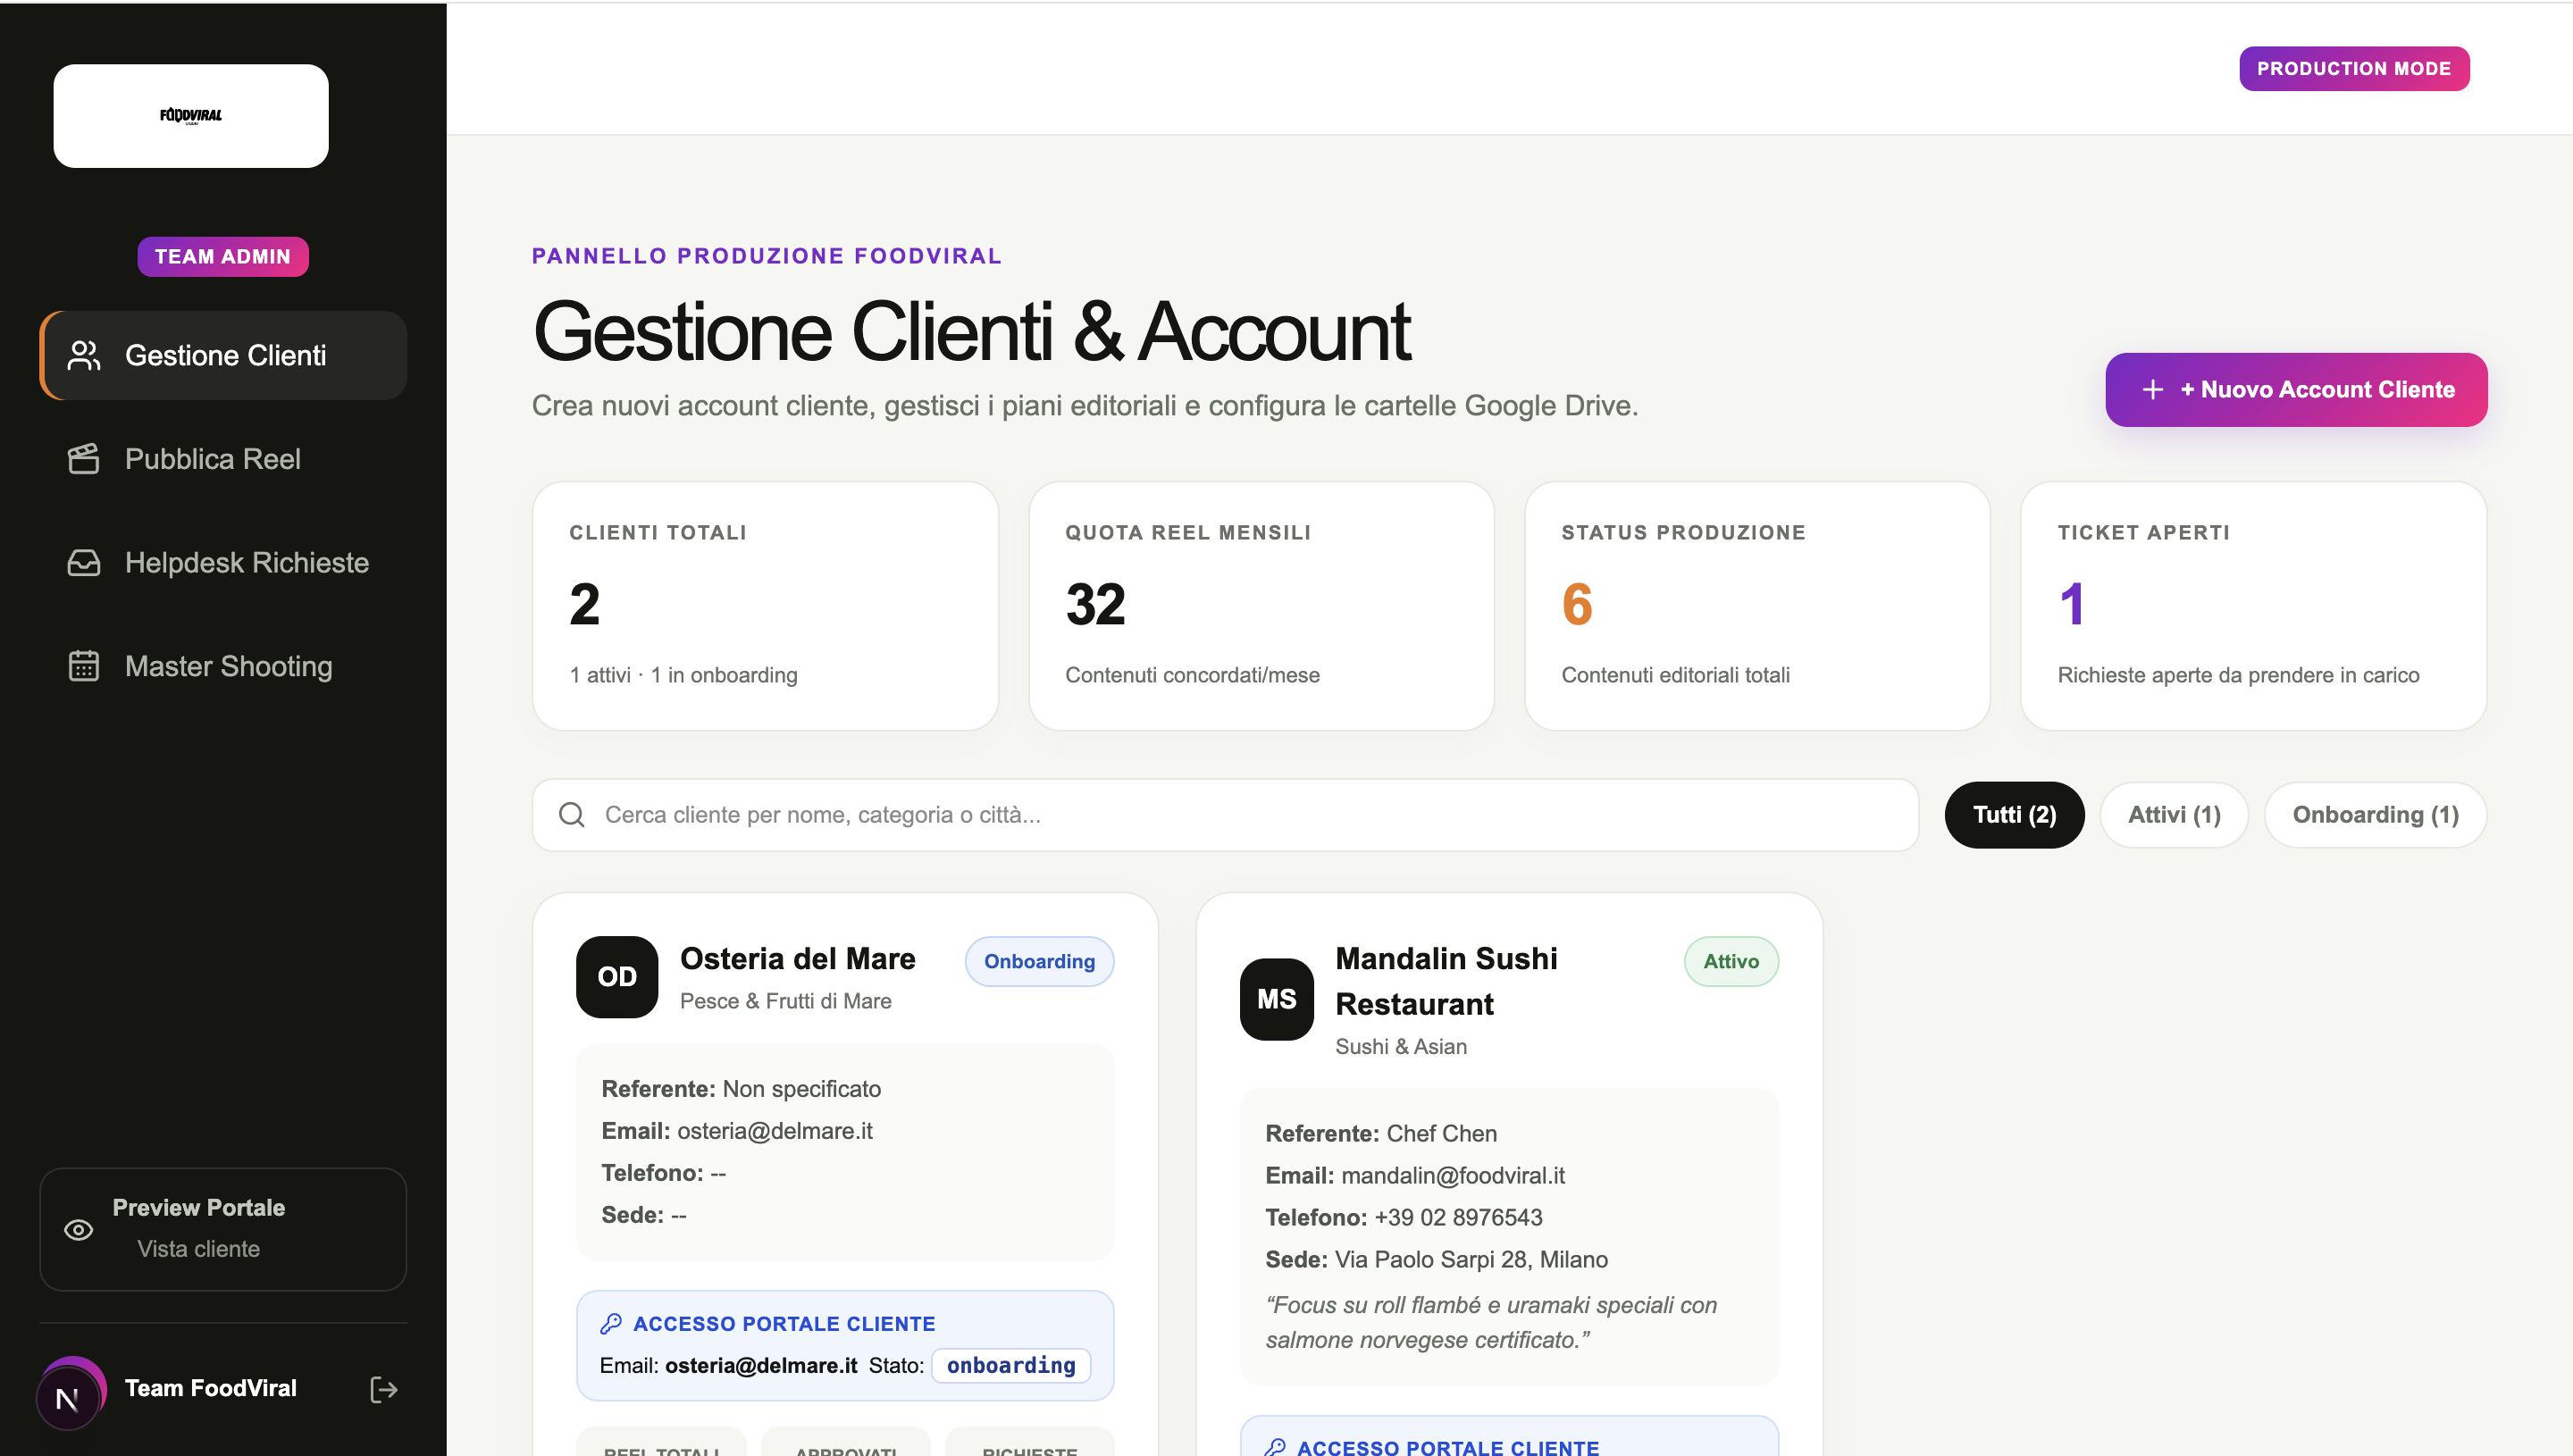
Task: Click Sushi & Asian category label
Action: pyautogui.click(x=1401, y=1047)
